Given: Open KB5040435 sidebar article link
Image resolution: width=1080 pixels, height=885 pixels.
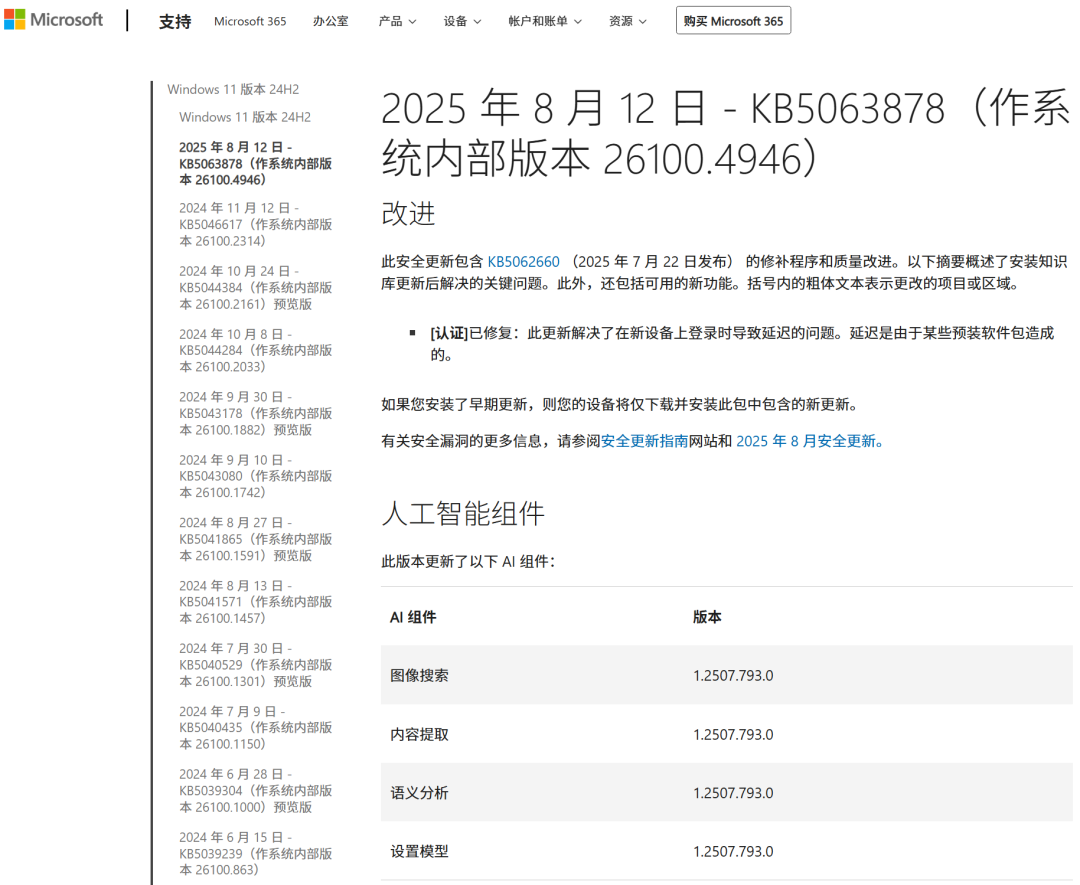Looking at the screenshot, I should point(256,727).
